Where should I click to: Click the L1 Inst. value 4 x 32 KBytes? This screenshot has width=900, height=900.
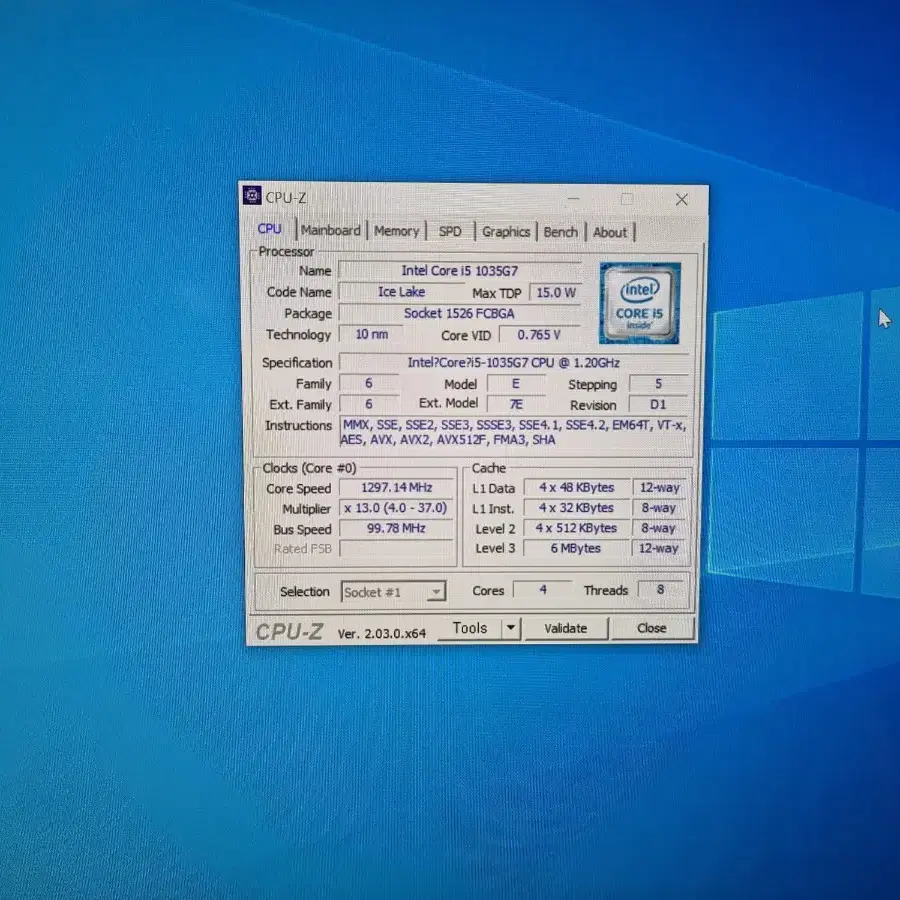tap(576, 507)
